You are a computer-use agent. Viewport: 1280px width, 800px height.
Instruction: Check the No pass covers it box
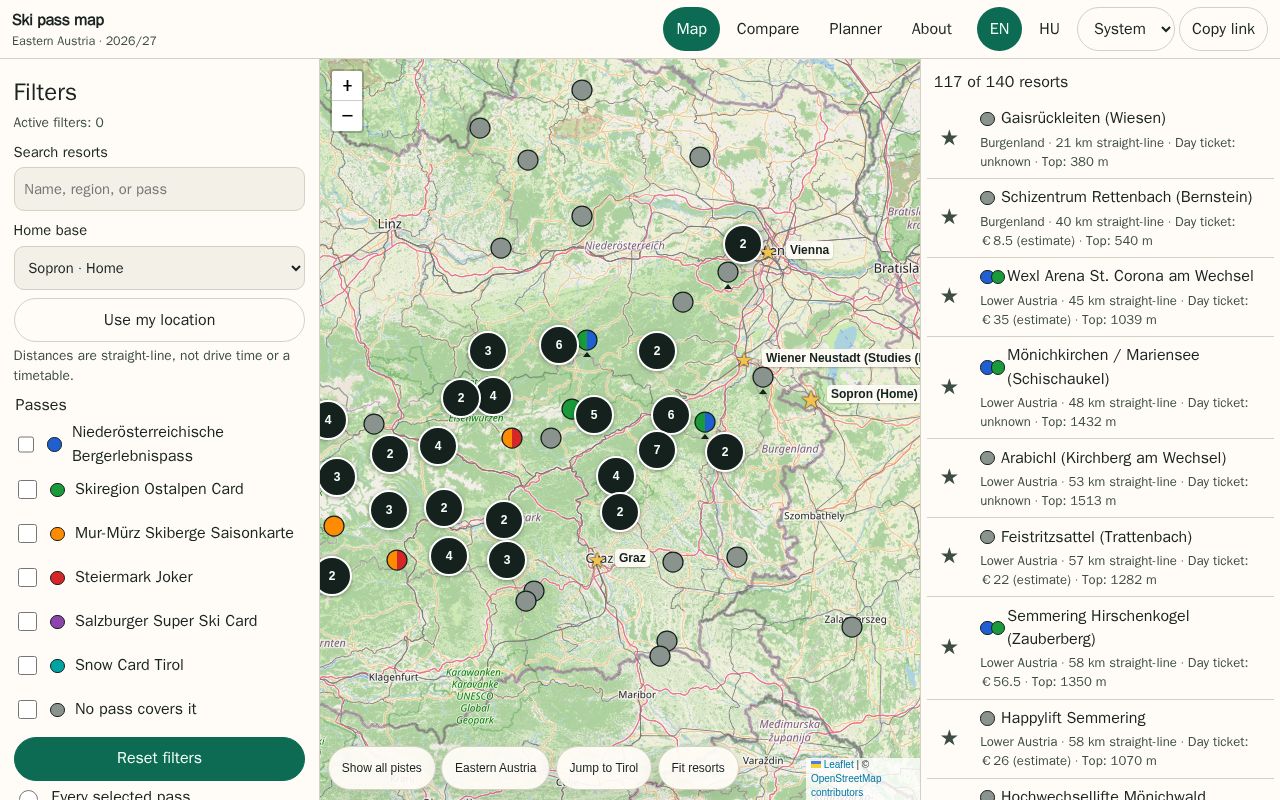tap(28, 709)
